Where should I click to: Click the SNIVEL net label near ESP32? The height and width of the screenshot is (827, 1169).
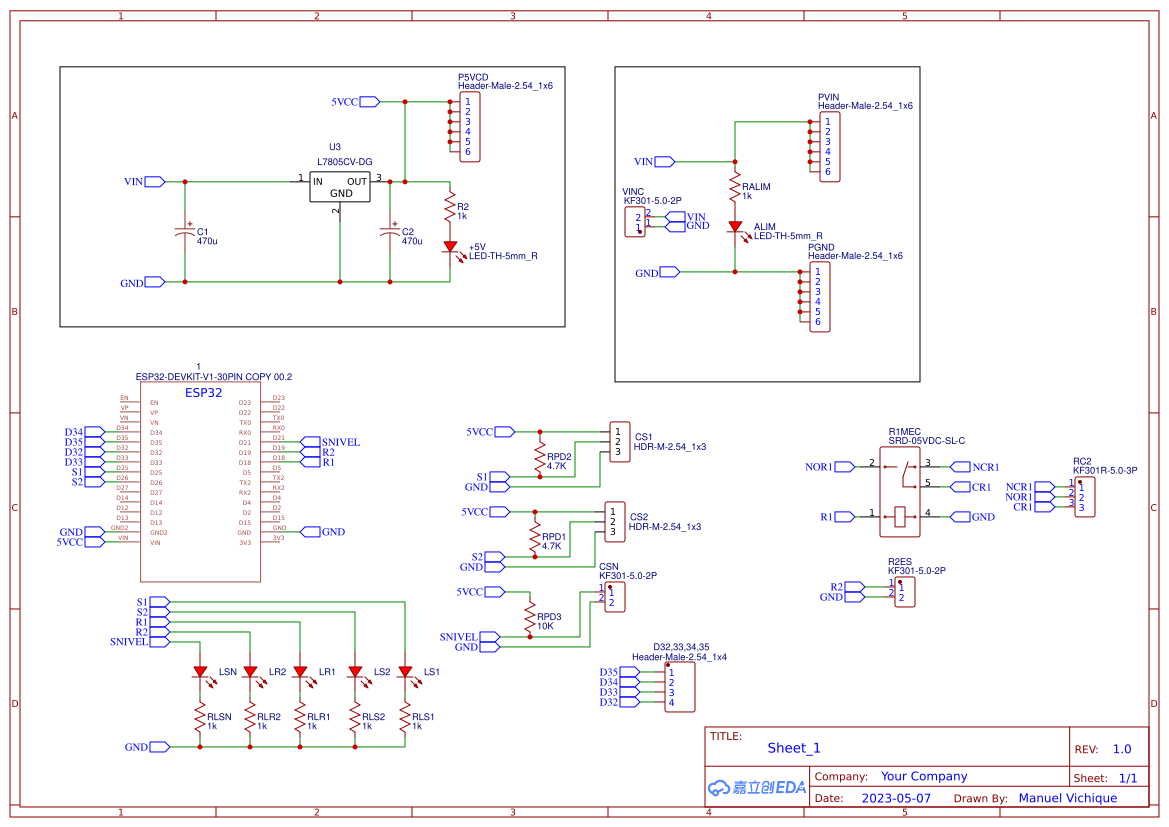(342, 441)
